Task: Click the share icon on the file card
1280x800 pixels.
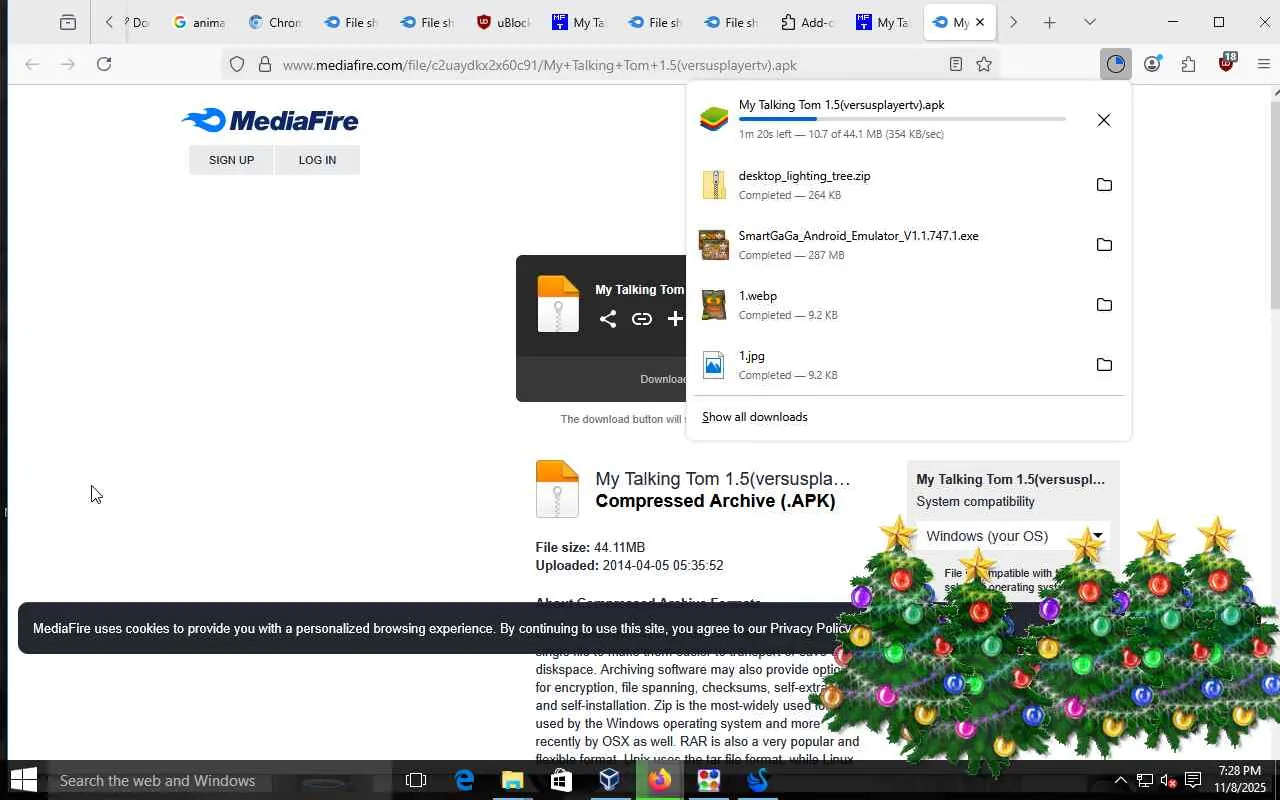Action: (x=608, y=319)
